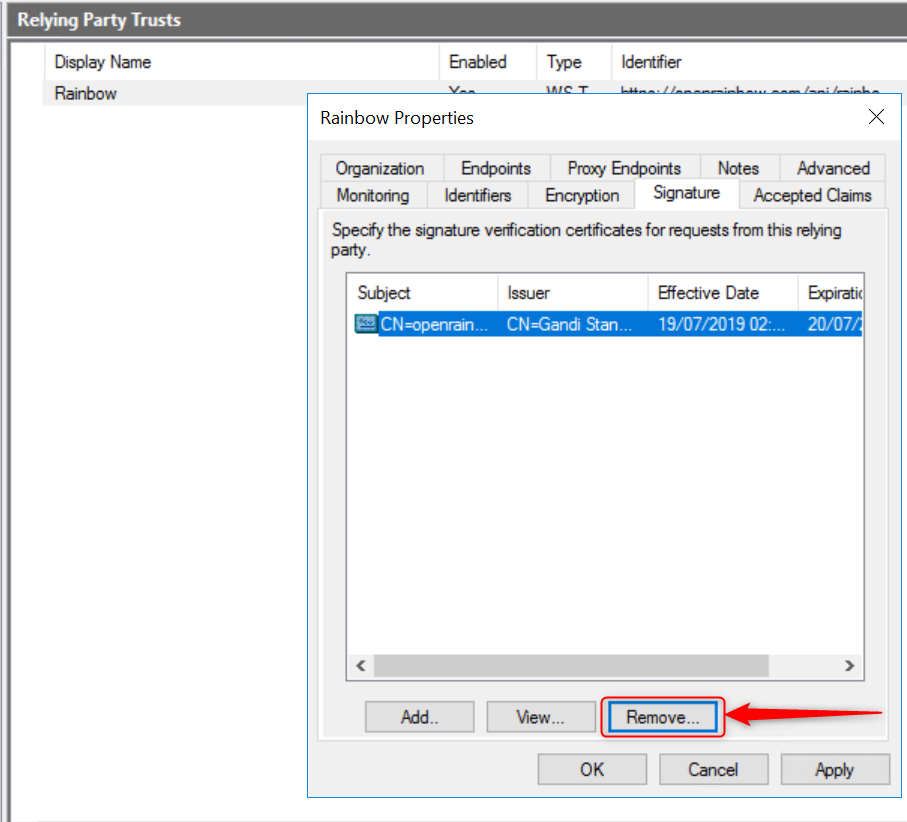Confirm changes with the OK button

592,769
